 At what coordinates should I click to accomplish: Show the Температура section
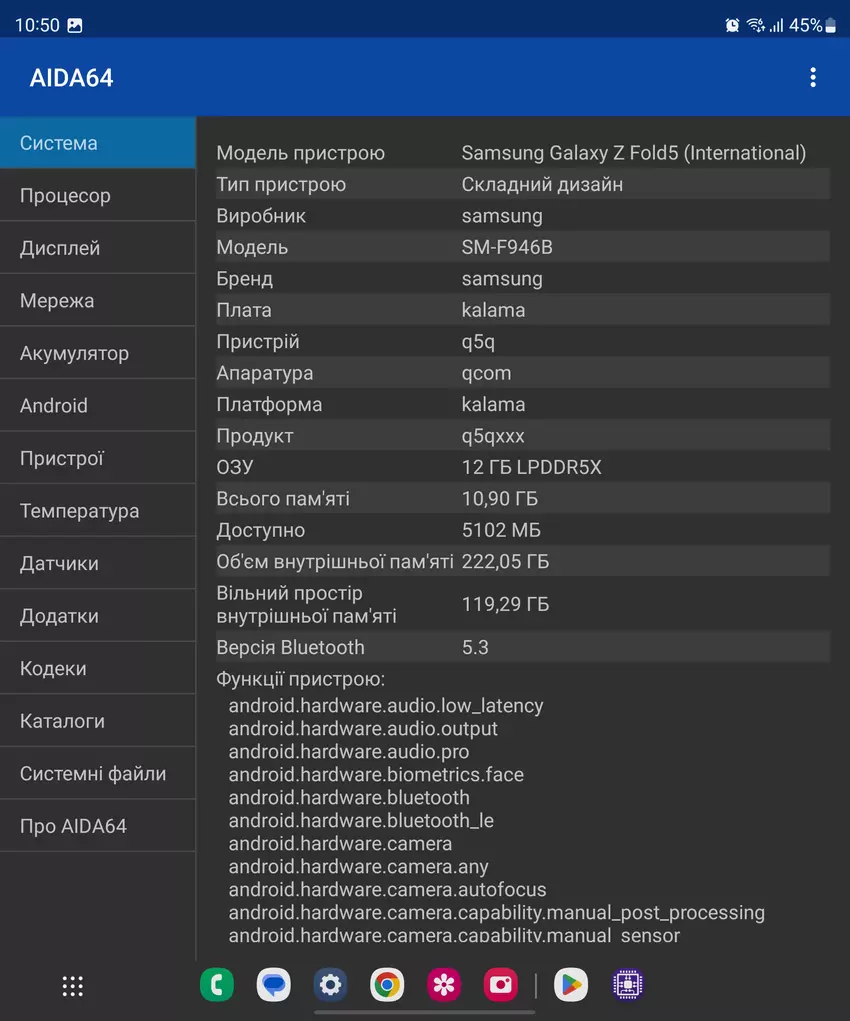(97, 511)
